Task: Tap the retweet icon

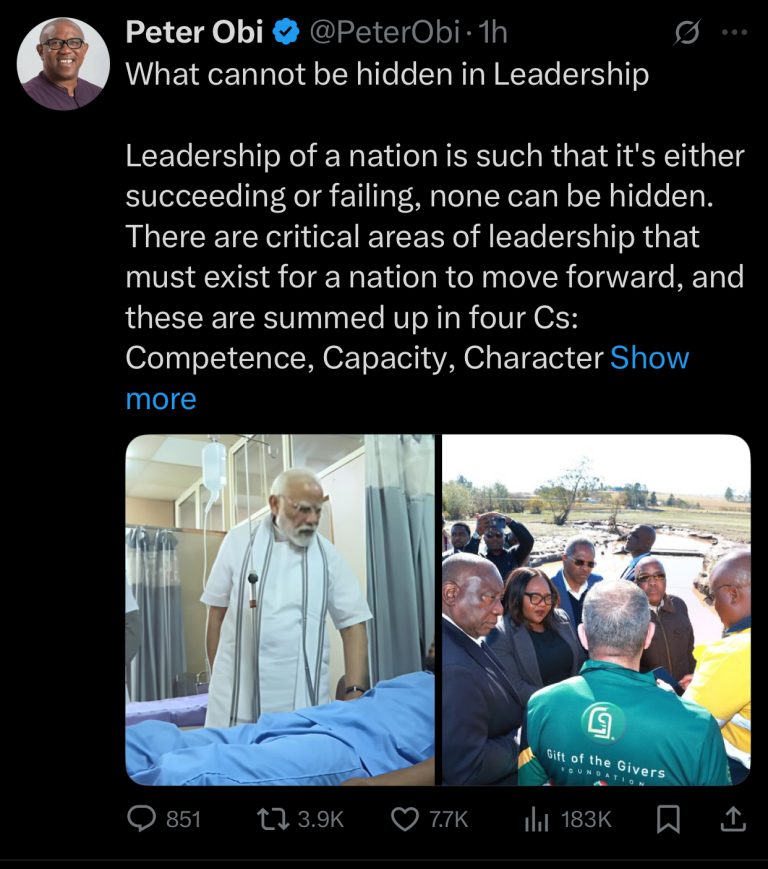Action: tap(273, 819)
